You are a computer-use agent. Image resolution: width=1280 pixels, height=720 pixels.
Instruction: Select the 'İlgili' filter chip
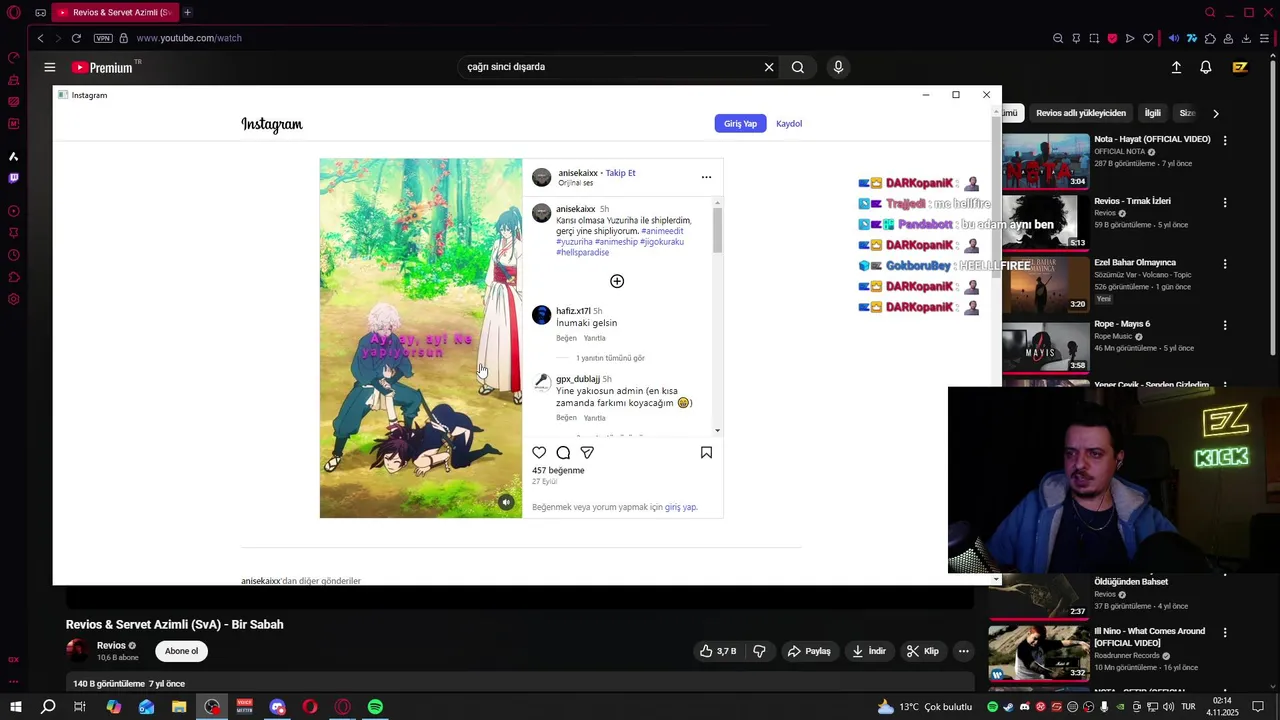(x=1153, y=113)
